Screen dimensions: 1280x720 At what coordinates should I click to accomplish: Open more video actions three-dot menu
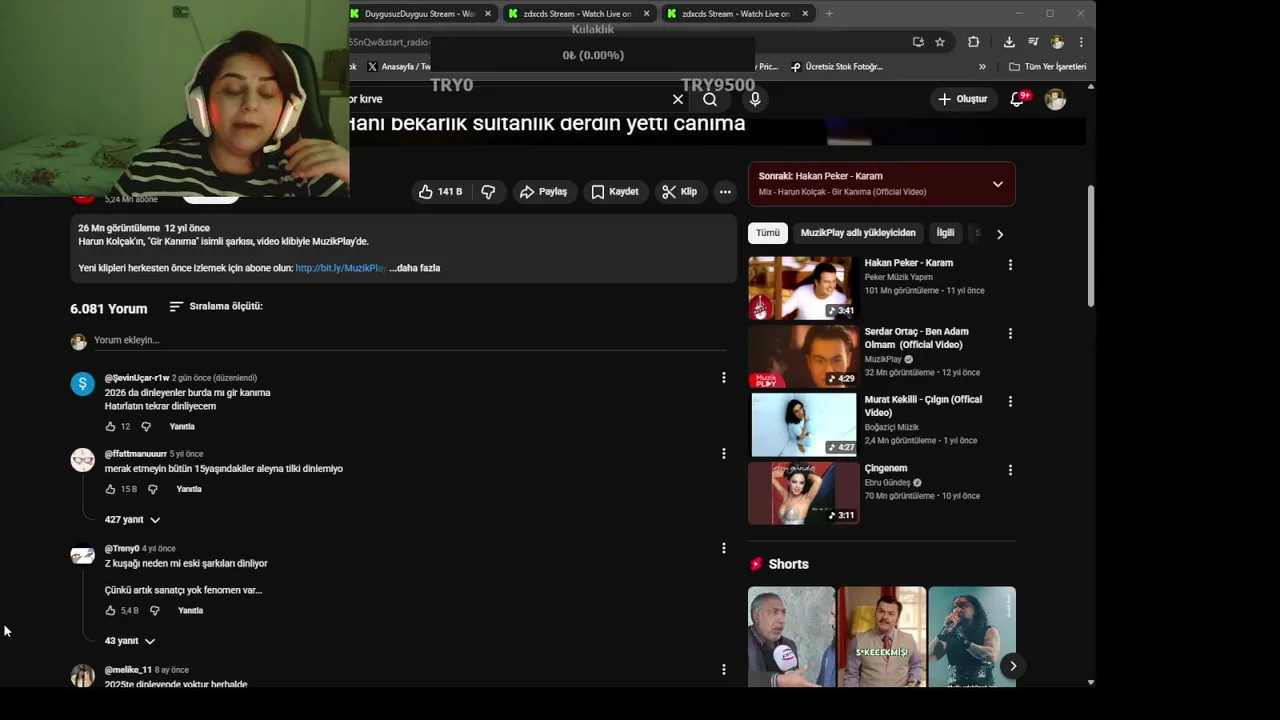(x=725, y=192)
